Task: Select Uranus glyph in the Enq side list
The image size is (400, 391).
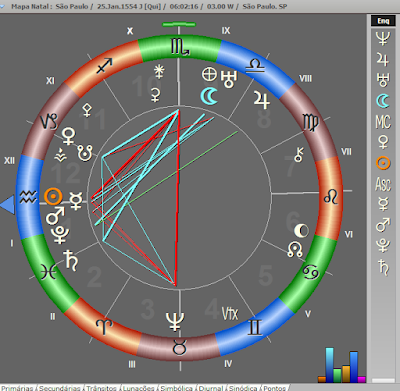Action: (383, 80)
